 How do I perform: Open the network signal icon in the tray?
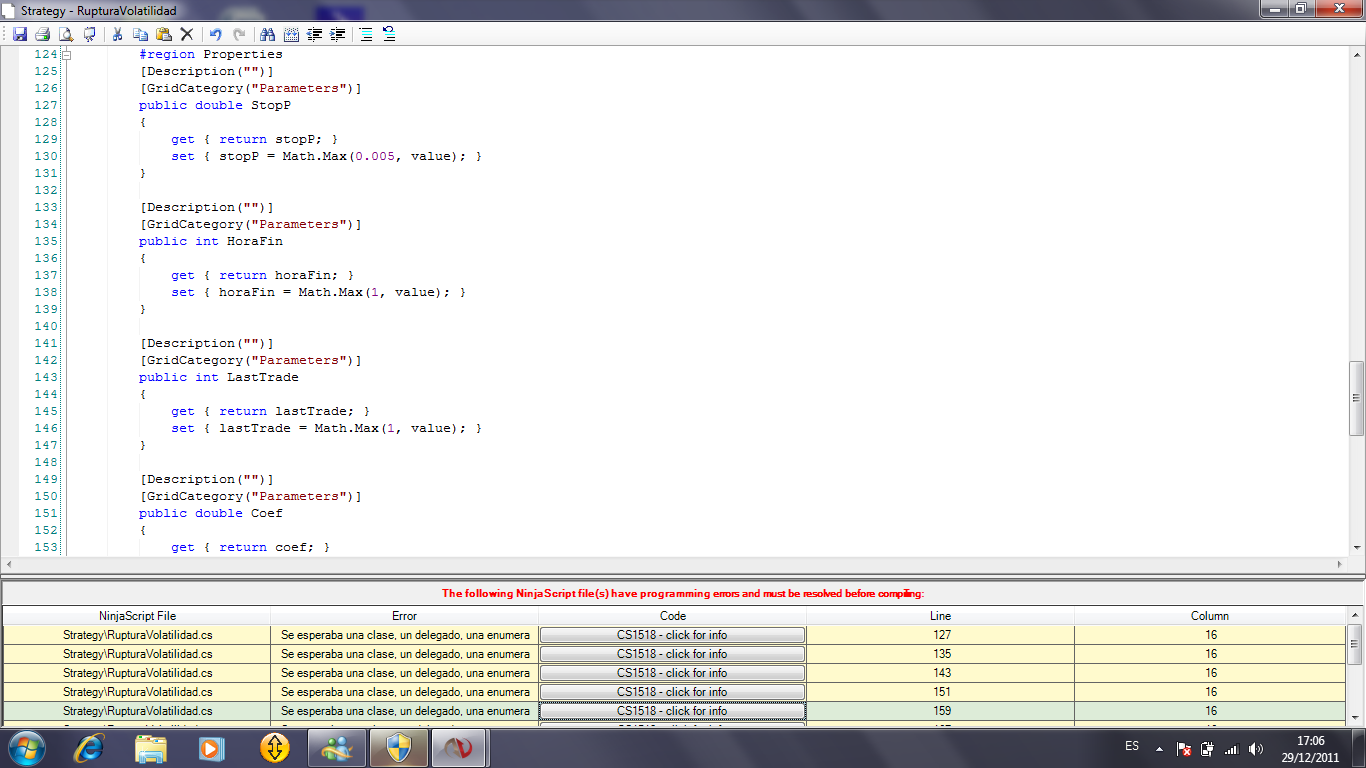[x=1232, y=748]
